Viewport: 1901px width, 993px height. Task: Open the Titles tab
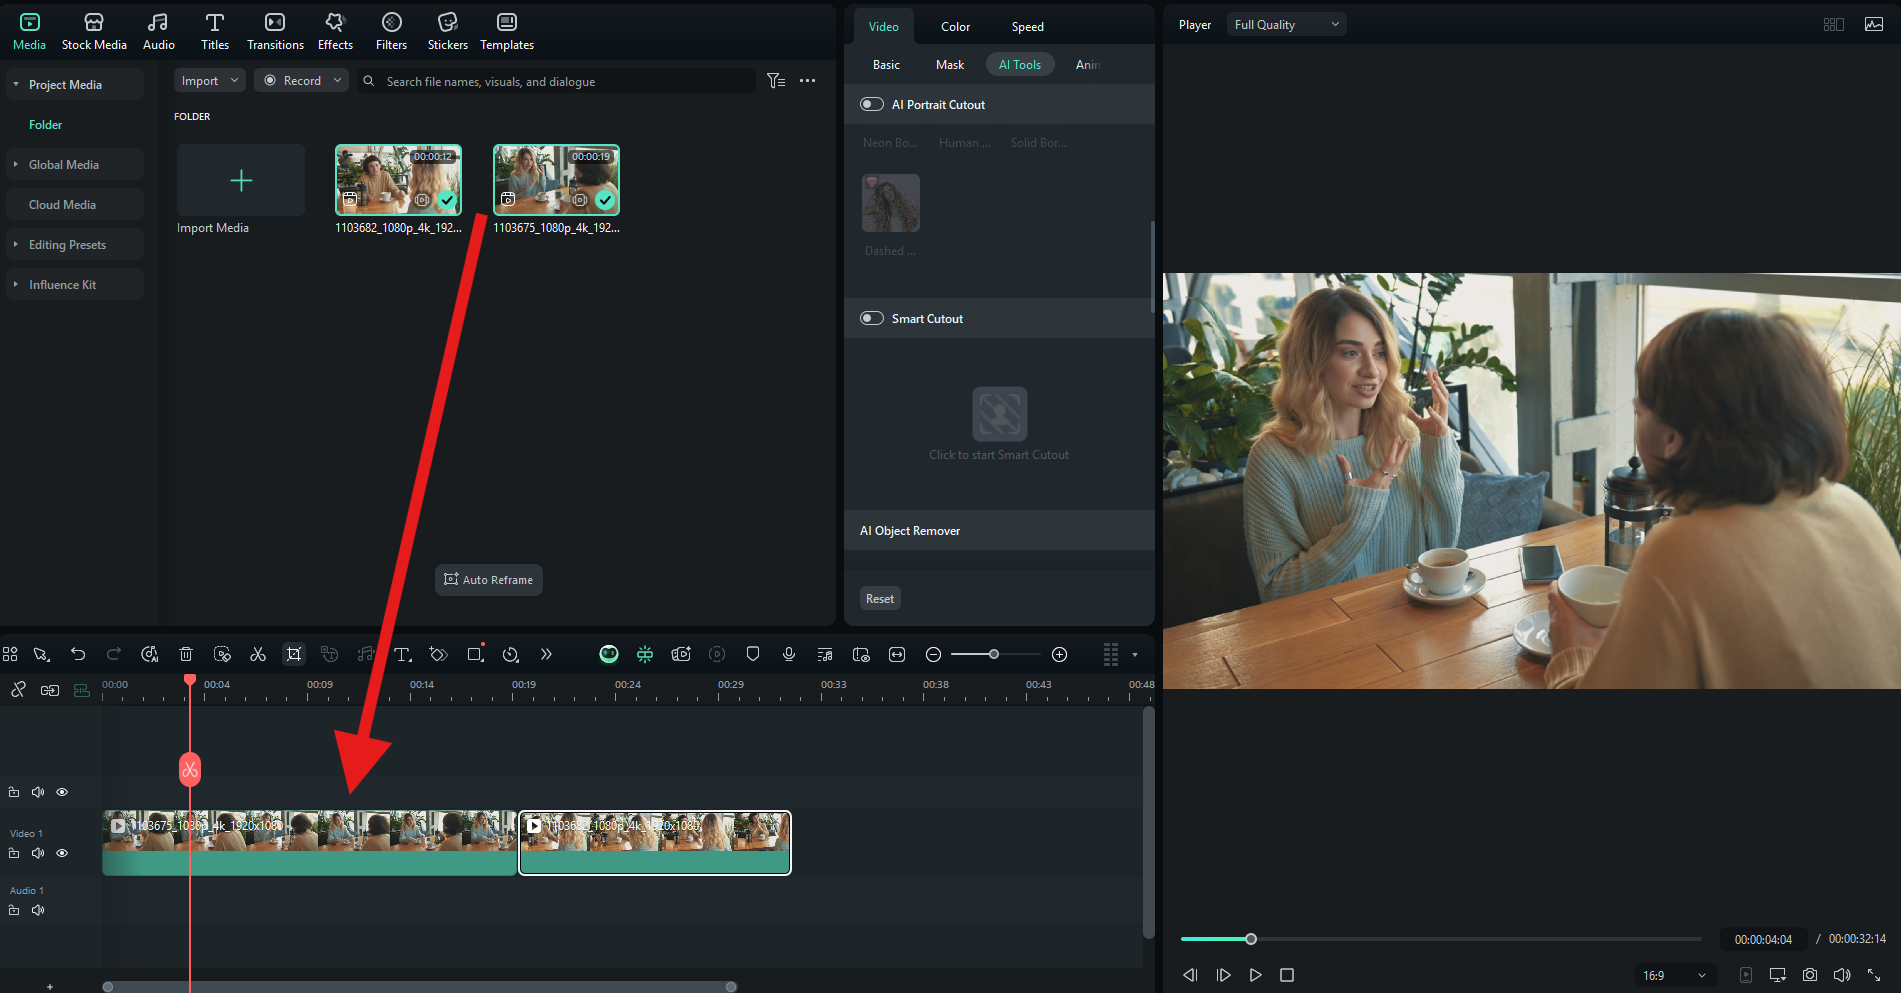tap(214, 32)
